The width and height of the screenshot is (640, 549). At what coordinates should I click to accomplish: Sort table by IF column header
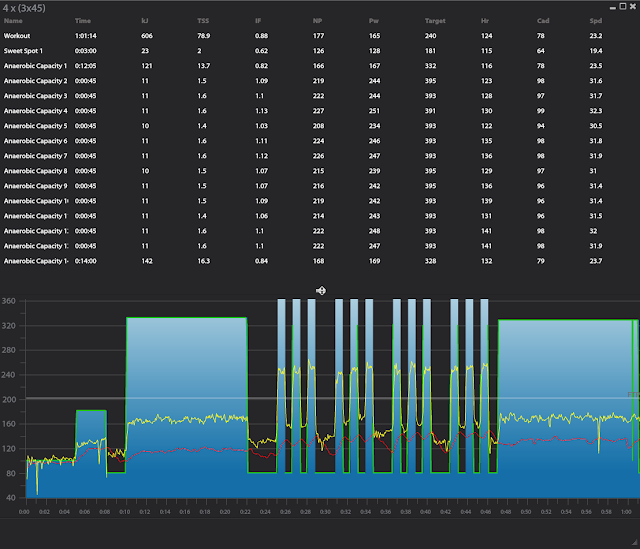tap(258, 20)
